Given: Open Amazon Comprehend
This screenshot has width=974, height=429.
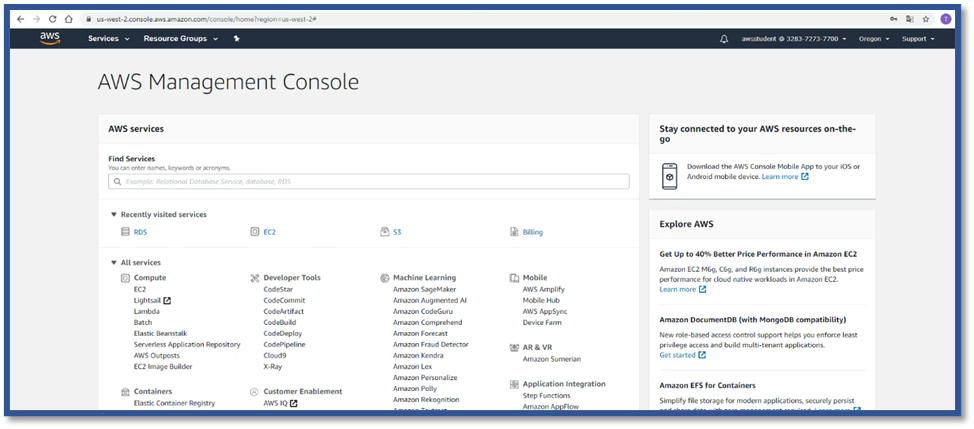Looking at the screenshot, I should click(427, 323).
